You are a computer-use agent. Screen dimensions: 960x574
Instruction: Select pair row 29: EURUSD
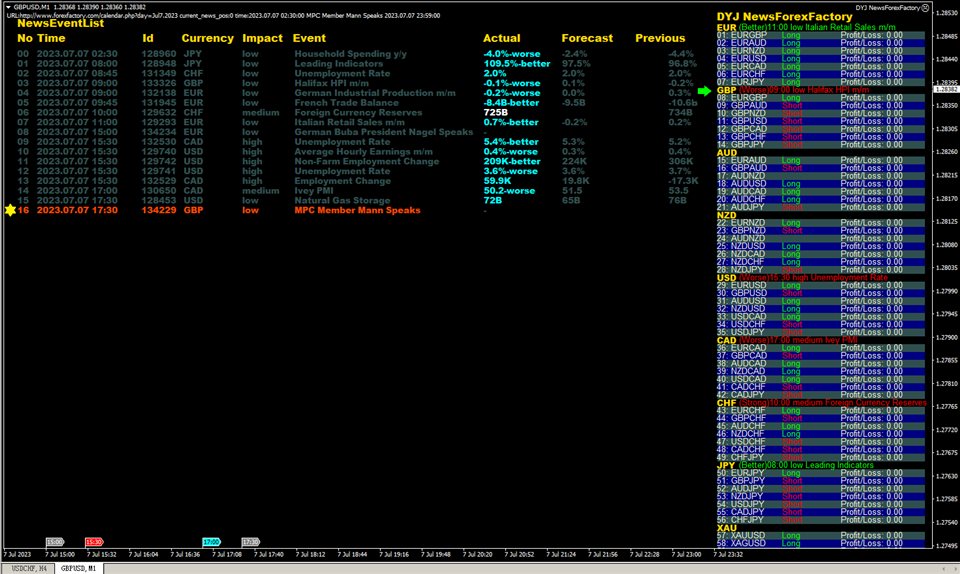[820, 286]
